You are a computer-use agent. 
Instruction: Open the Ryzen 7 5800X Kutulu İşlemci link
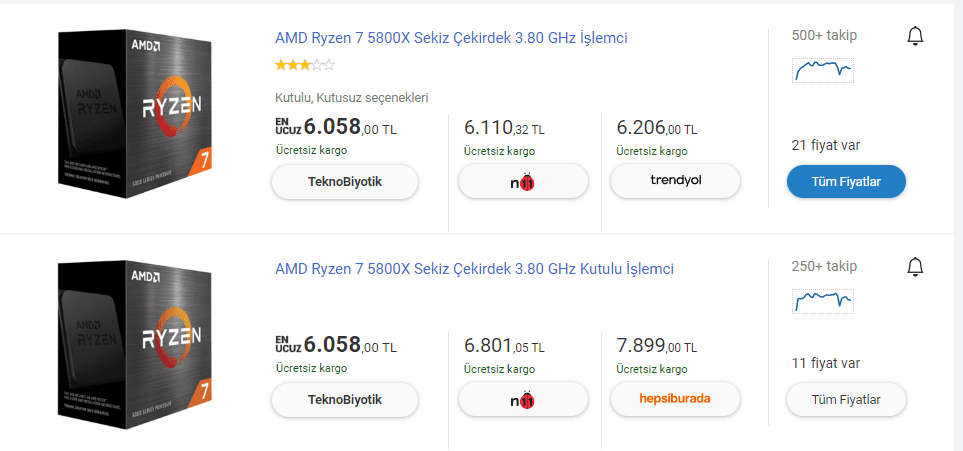coord(474,269)
